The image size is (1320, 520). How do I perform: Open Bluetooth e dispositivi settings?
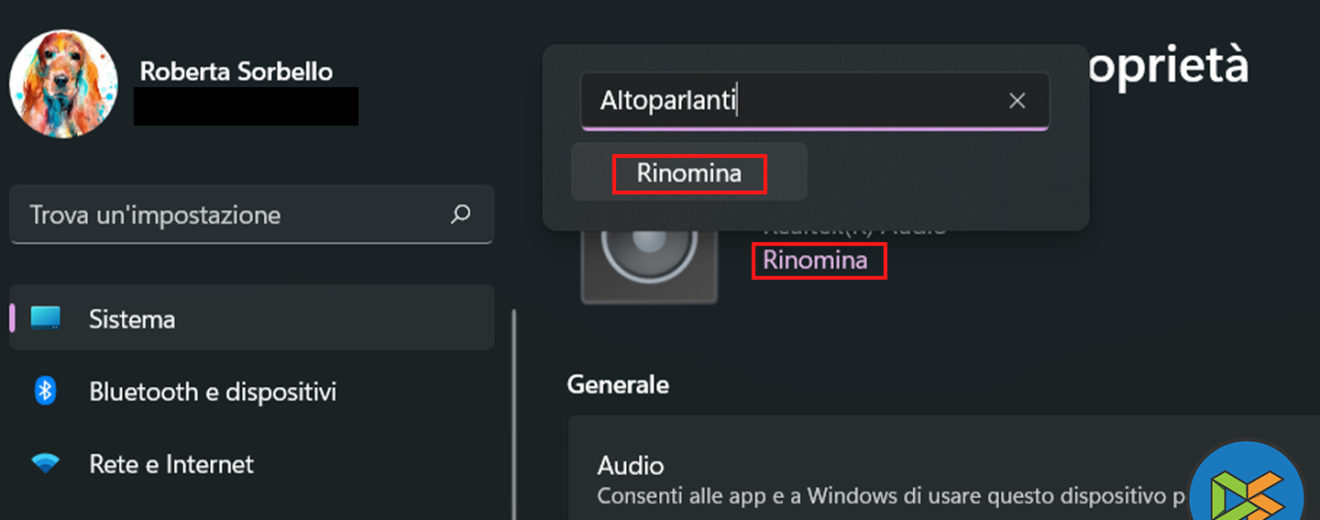(212, 391)
